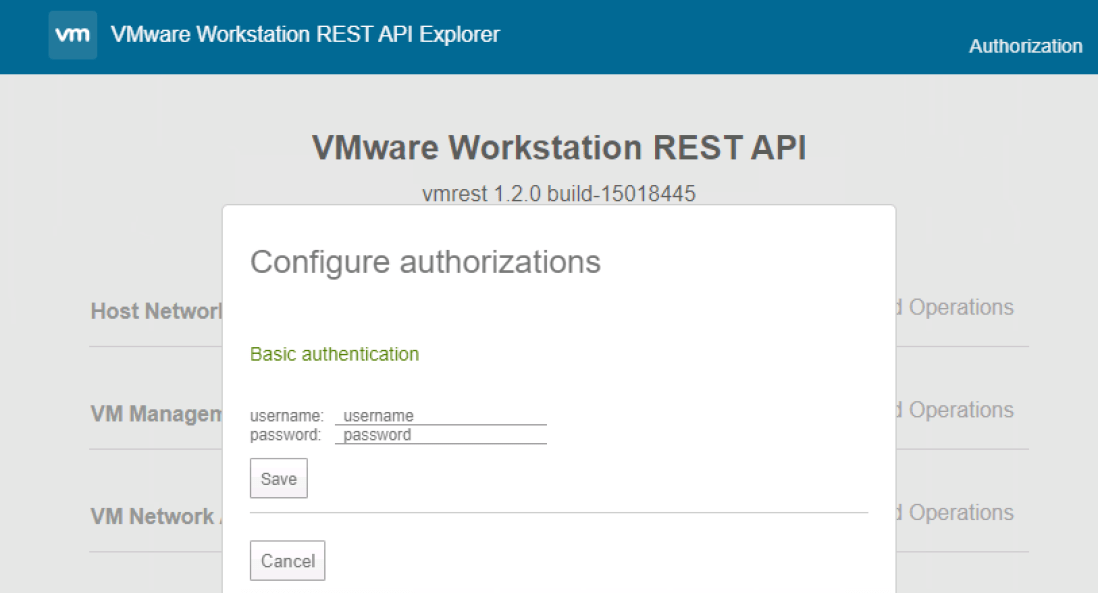Click the Configure authorizations dialog title
The height and width of the screenshot is (593, 1098).
[425, 262]
